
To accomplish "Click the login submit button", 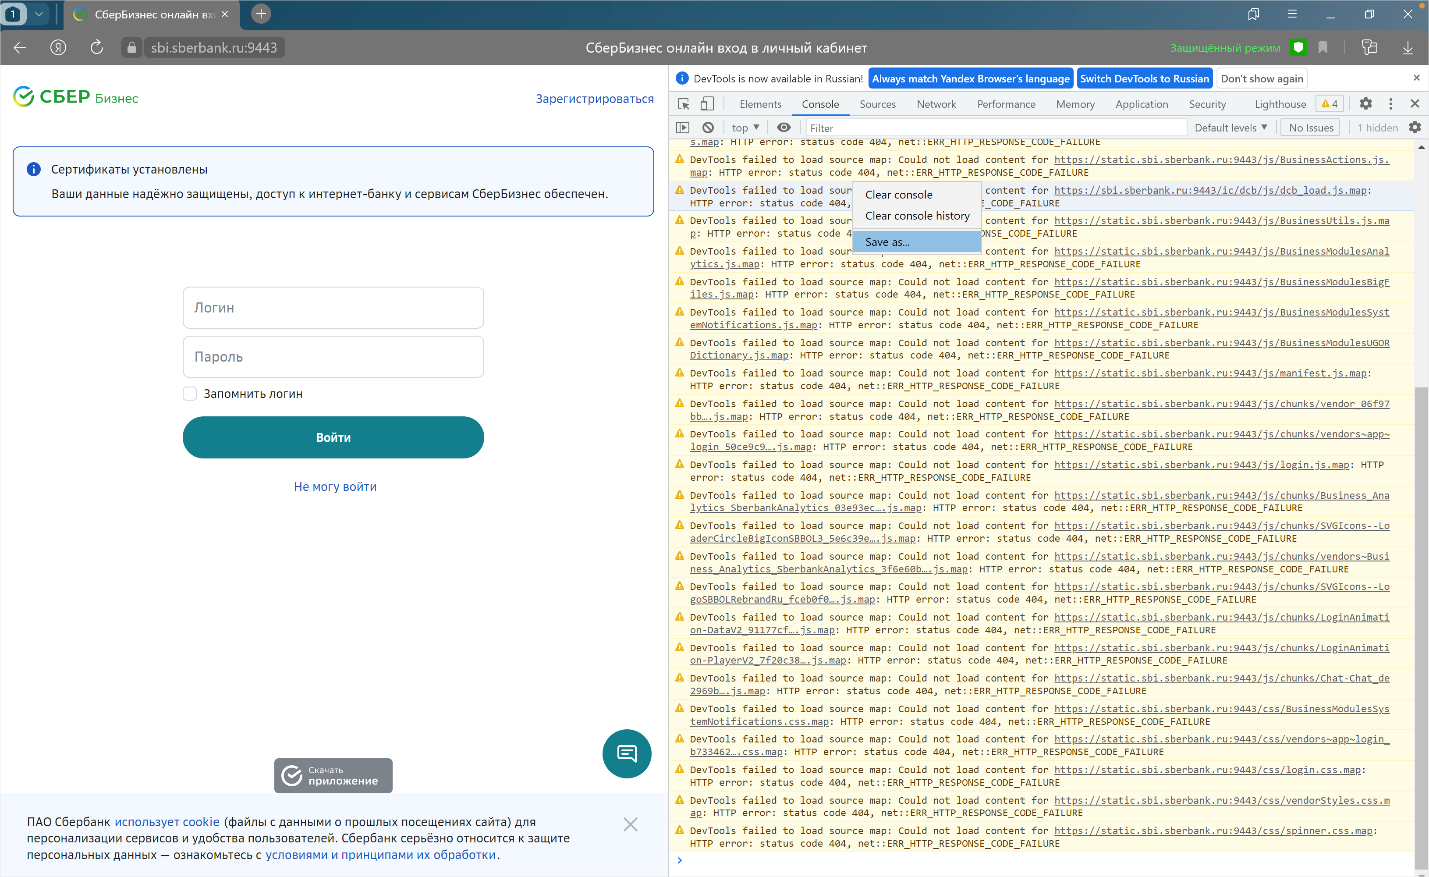I will [333, 437].
